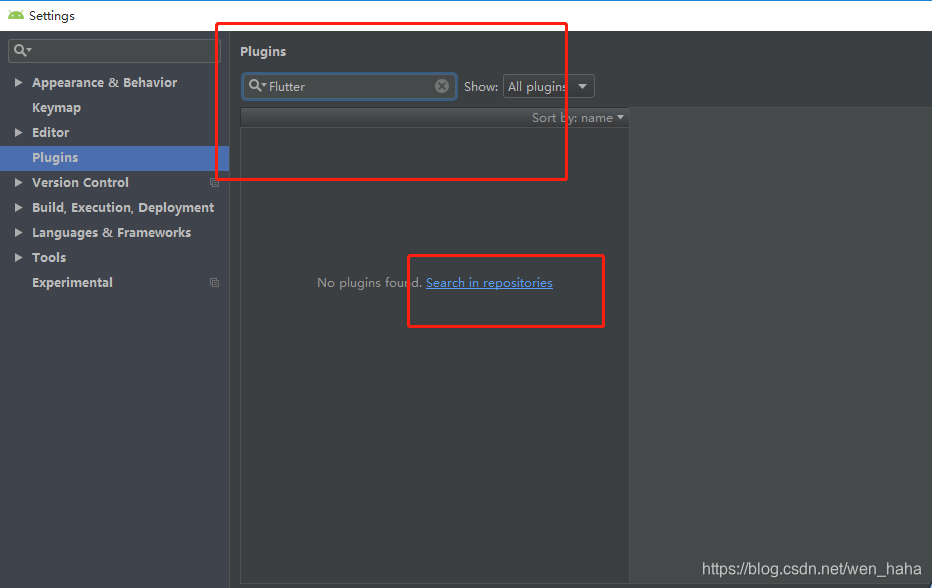The height and width of the screenshot is (588, 932).
Task: Click the Settings window title
Action: click(52, 15)
